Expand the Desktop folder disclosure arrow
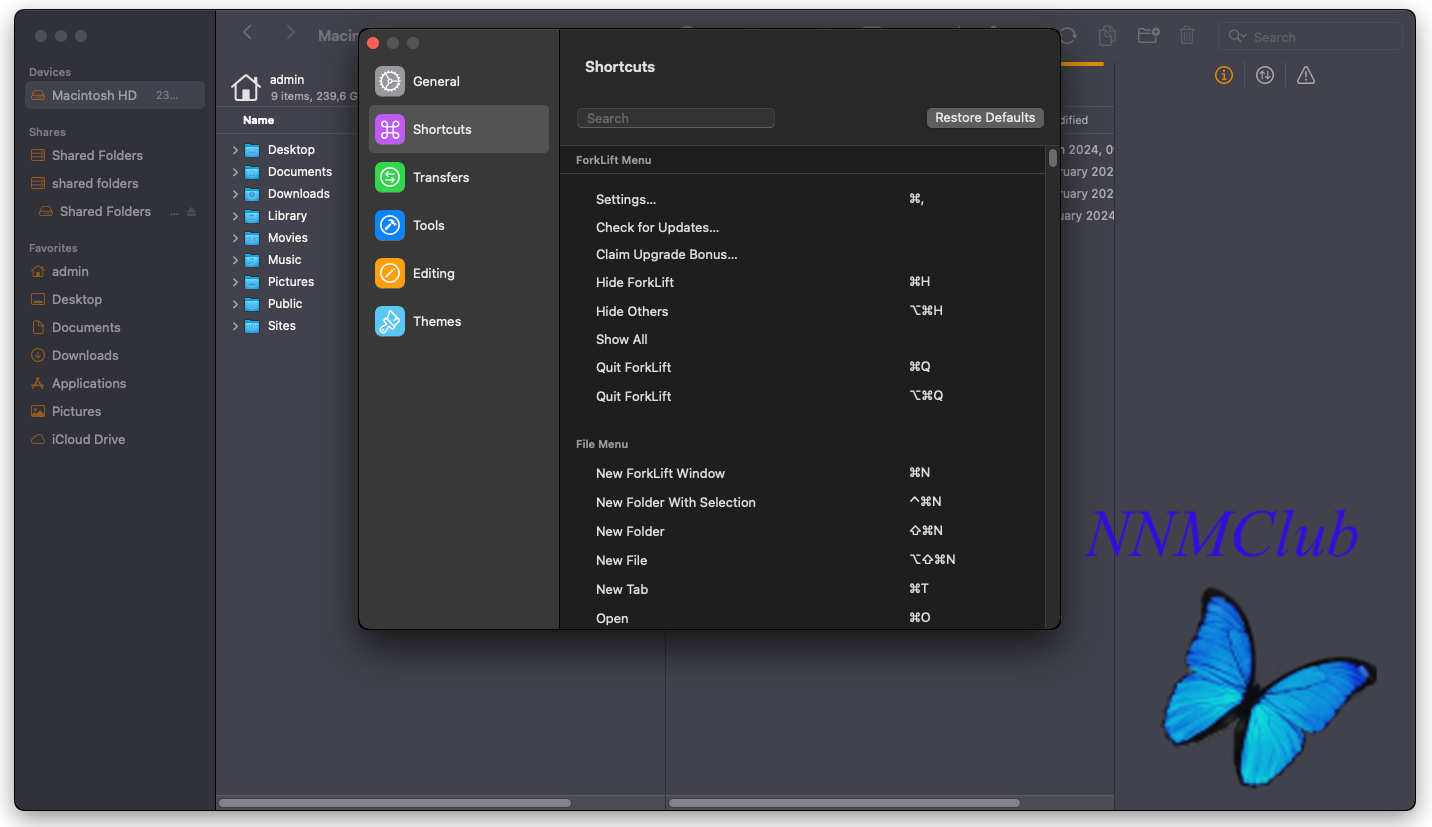1432x827 pixels. pos(235,150)
